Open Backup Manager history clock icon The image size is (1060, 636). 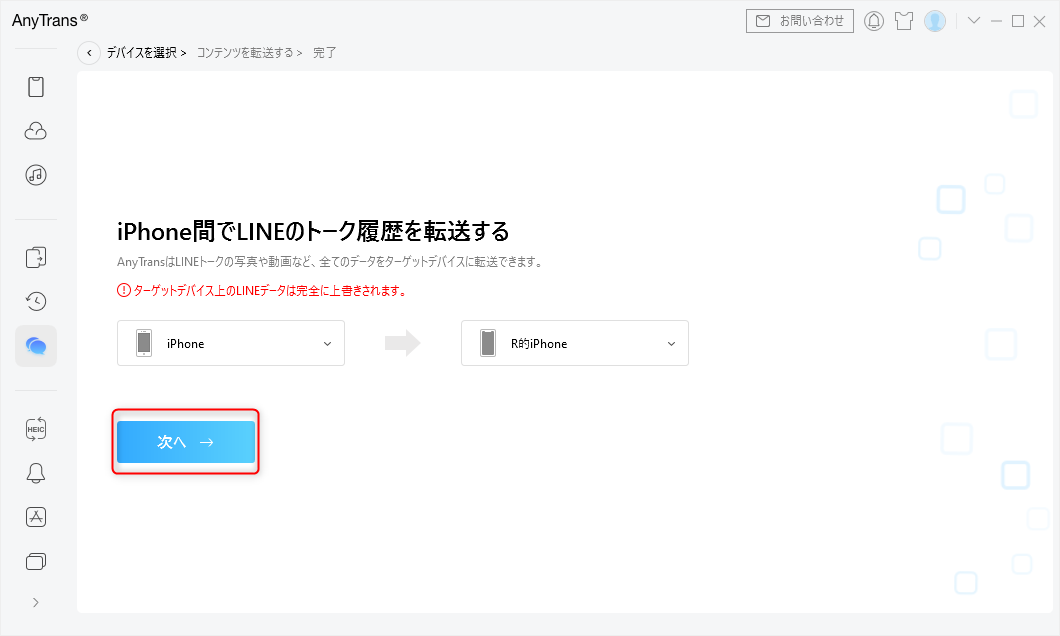pos(36,301)
